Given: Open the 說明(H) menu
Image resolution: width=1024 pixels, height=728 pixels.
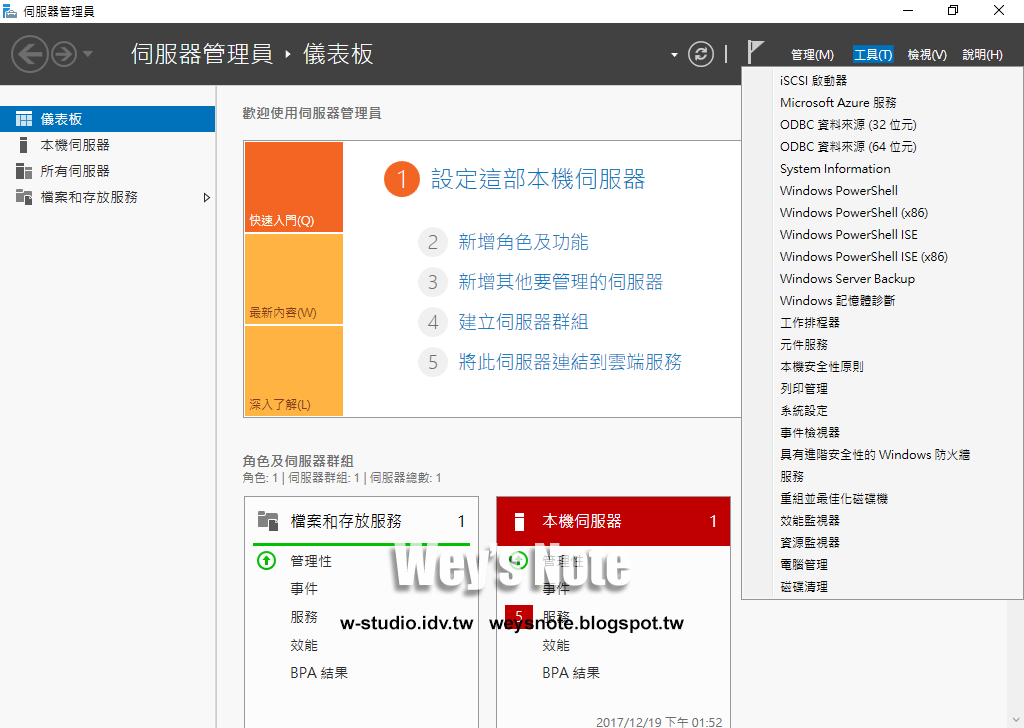Looking at the screenshot, I should pos(982,55).
